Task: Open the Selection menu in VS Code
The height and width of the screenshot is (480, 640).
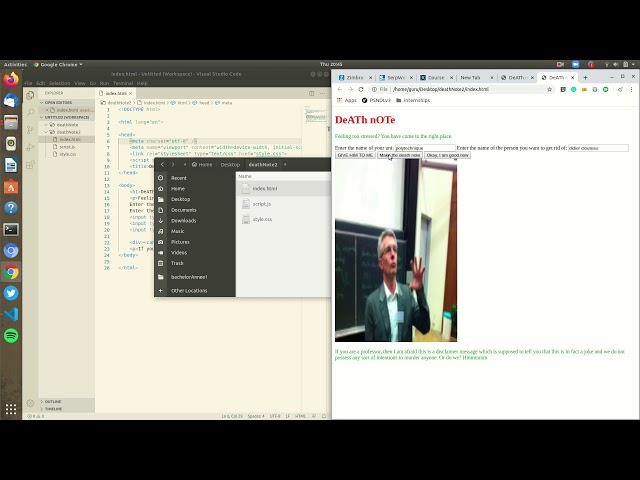Action: click(x=60, y=83)
